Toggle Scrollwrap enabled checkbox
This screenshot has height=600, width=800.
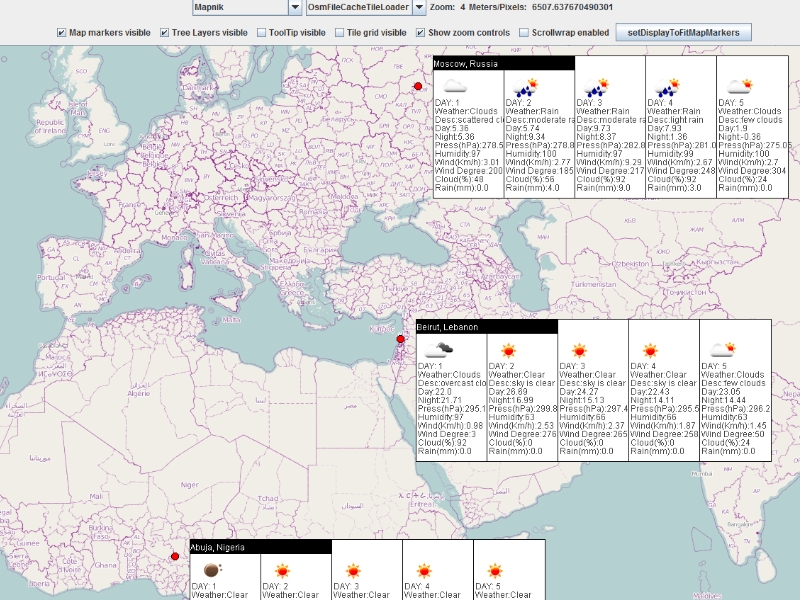click(x=523, y=33)
